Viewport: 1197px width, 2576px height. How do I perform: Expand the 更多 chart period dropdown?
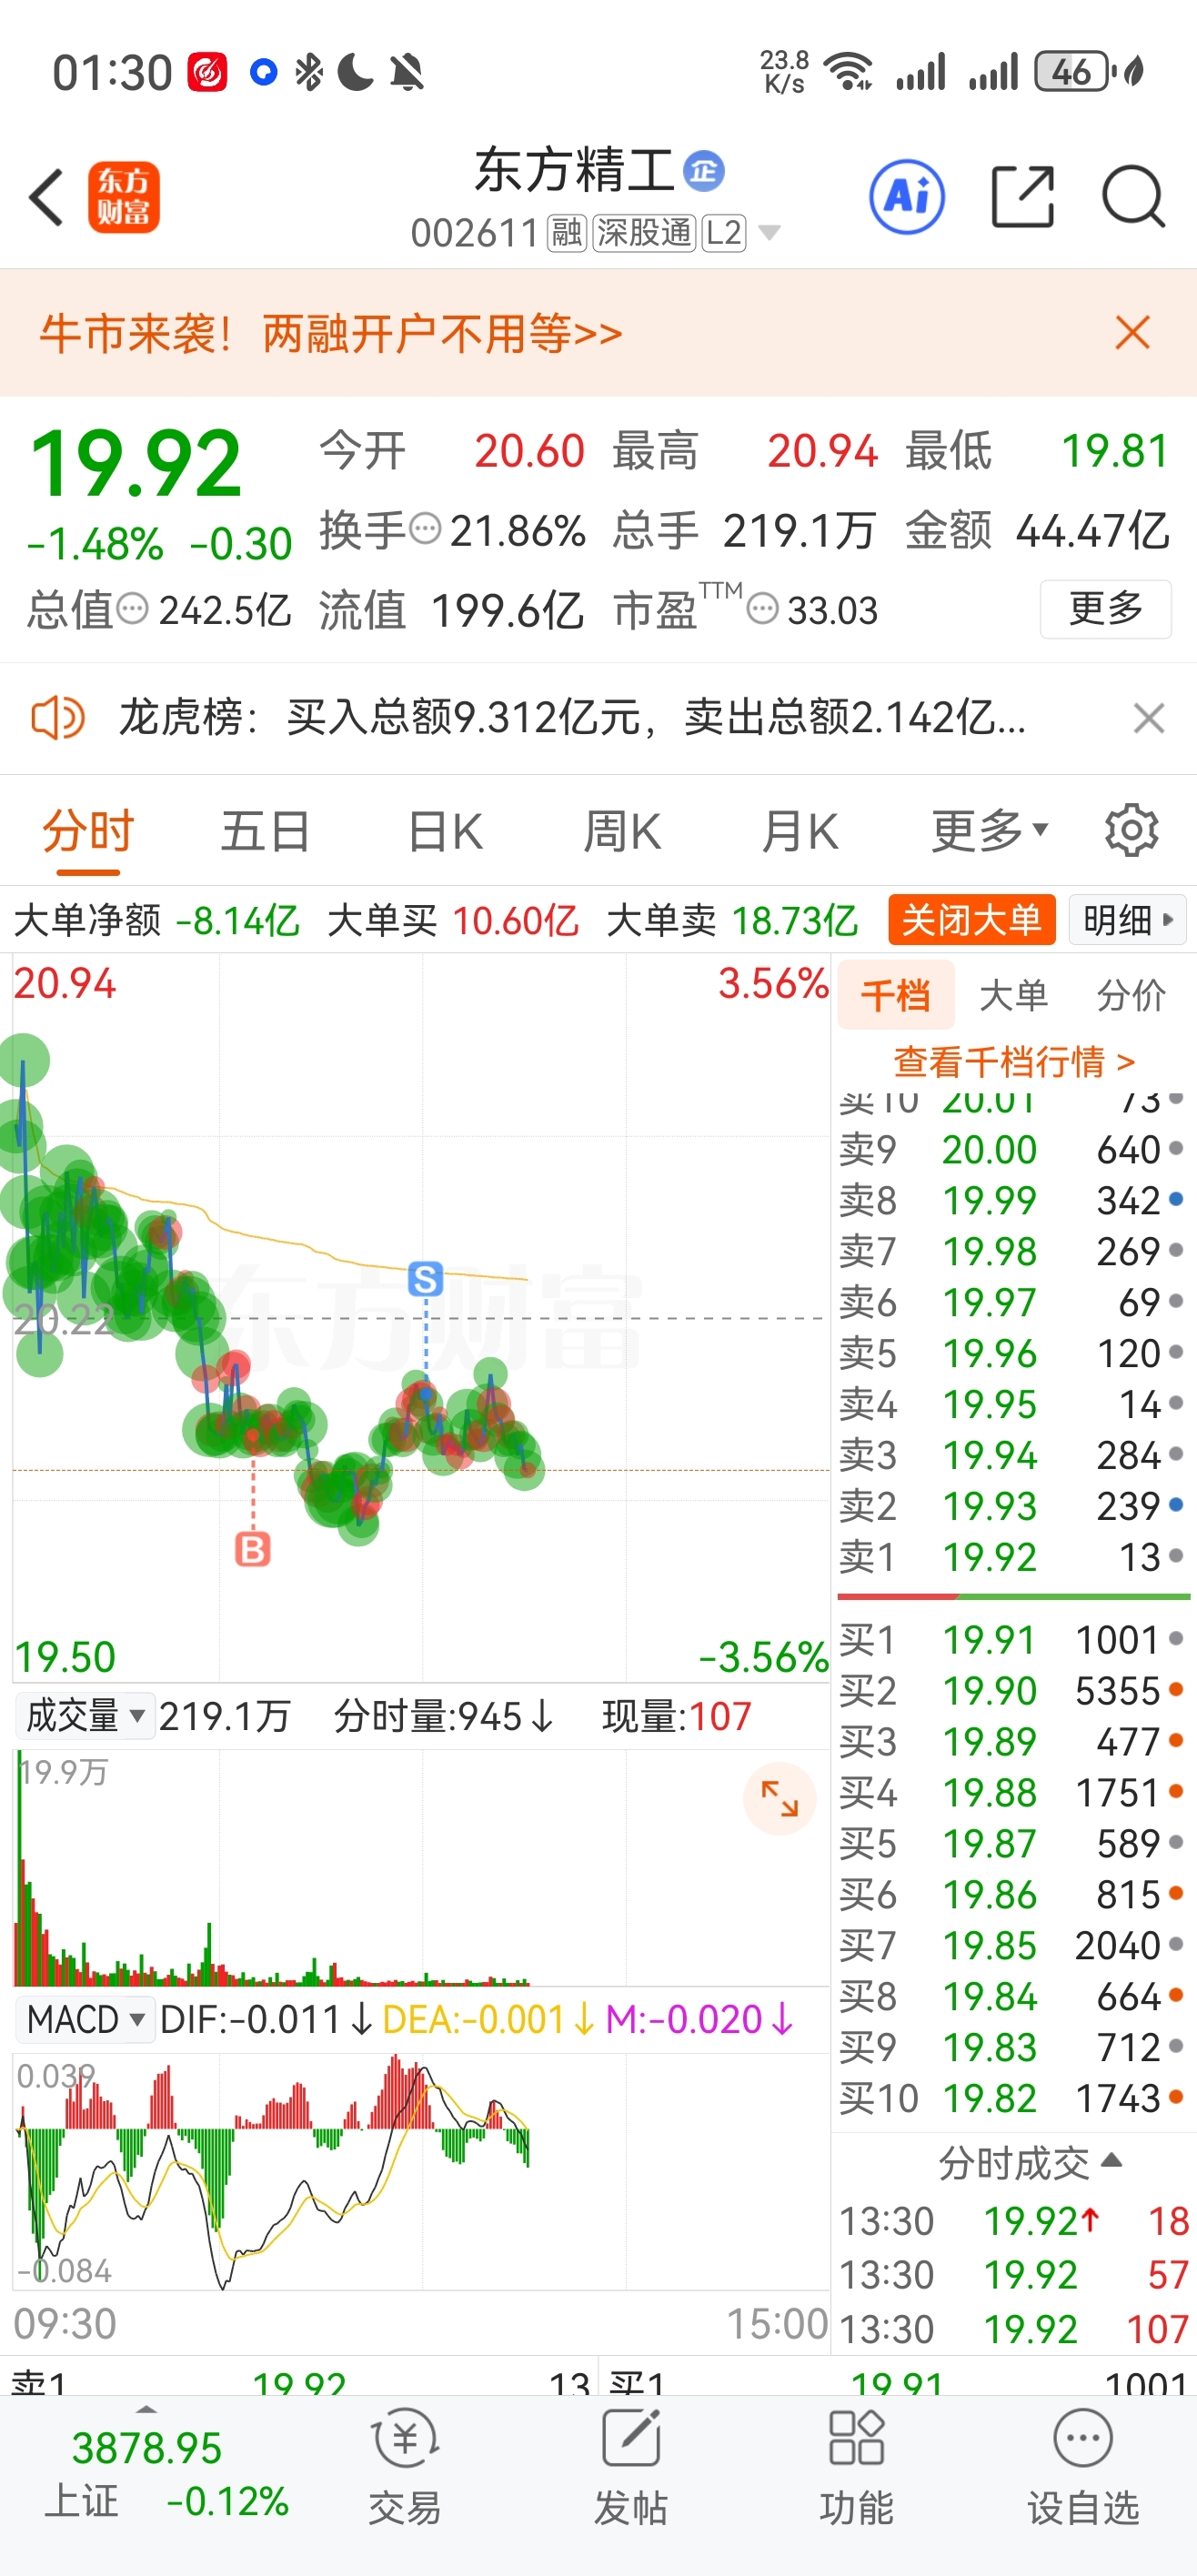(x=989, y=831)
